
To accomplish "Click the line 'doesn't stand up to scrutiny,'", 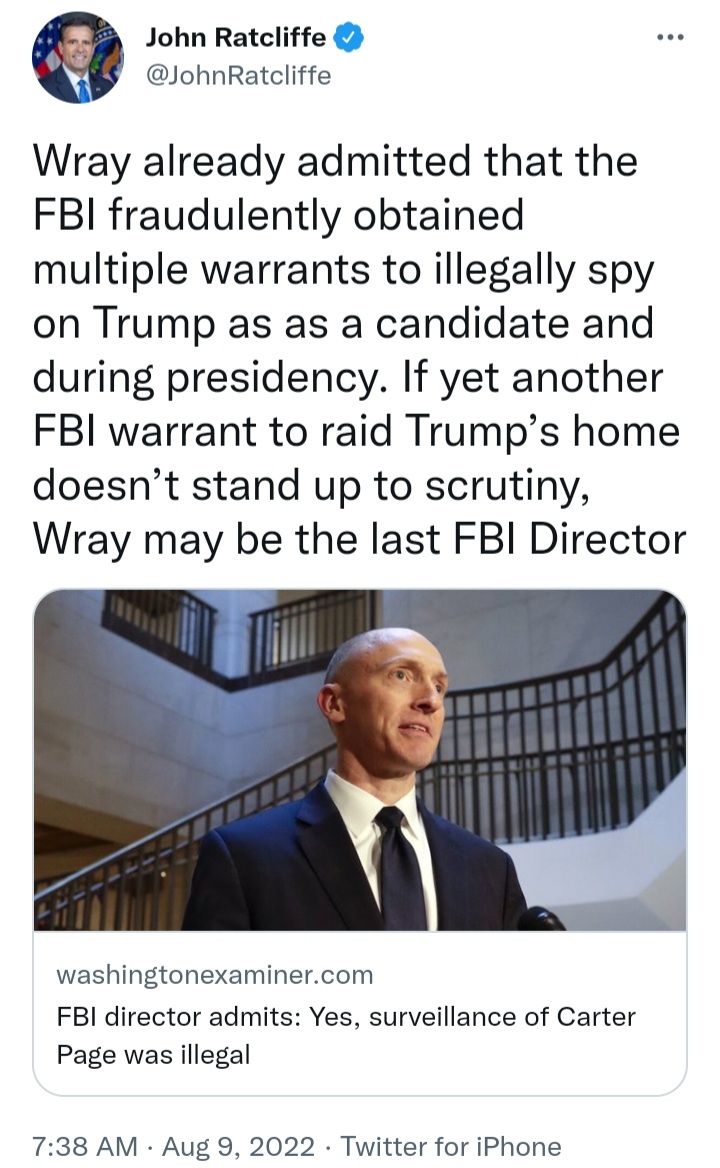I will pos(311,486).
